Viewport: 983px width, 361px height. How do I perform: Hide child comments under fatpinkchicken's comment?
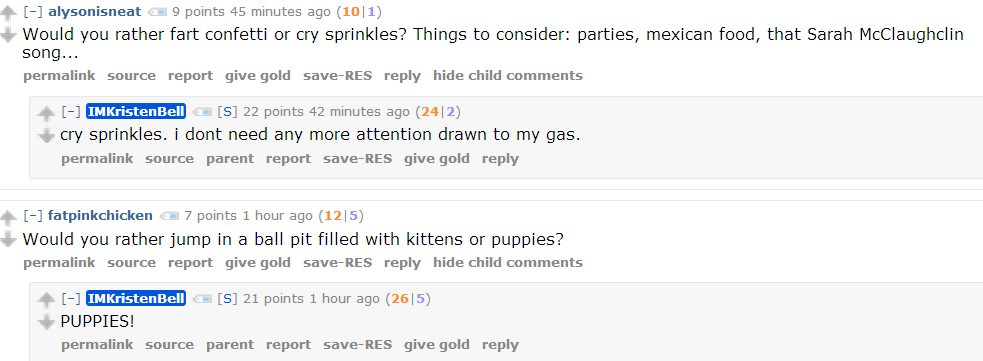click(508, 263)
